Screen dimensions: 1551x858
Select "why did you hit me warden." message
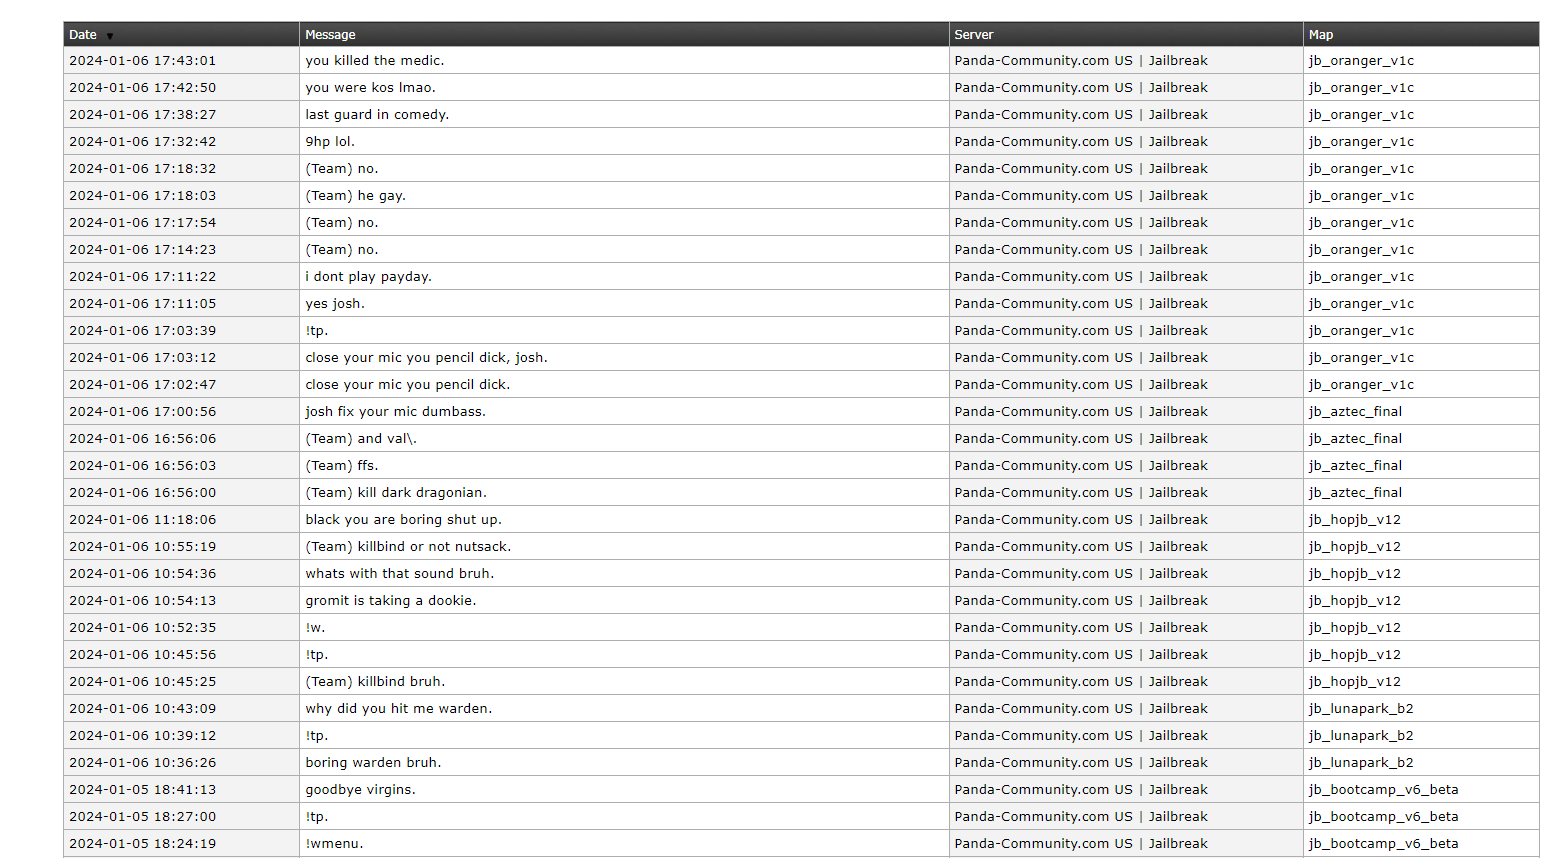pyautogui.click(x=399, y=709)
